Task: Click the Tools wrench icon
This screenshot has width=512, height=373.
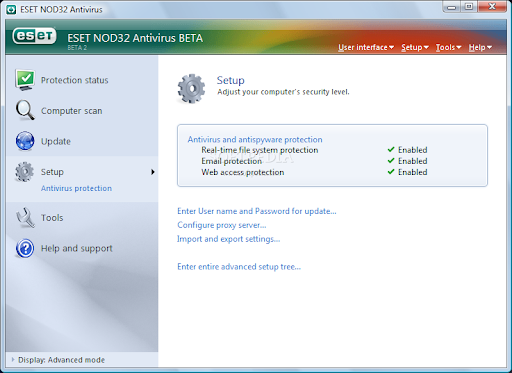Action: [x=25, y=218]
